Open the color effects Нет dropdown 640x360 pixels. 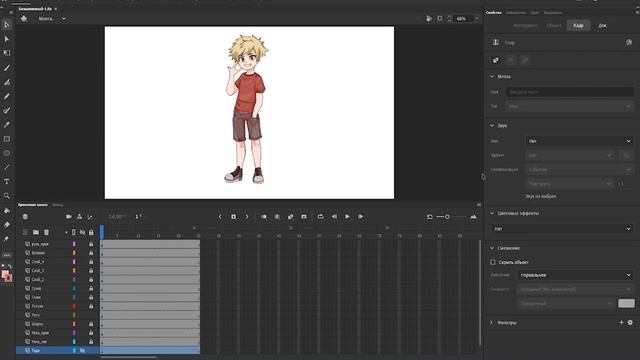click(562, 229)
